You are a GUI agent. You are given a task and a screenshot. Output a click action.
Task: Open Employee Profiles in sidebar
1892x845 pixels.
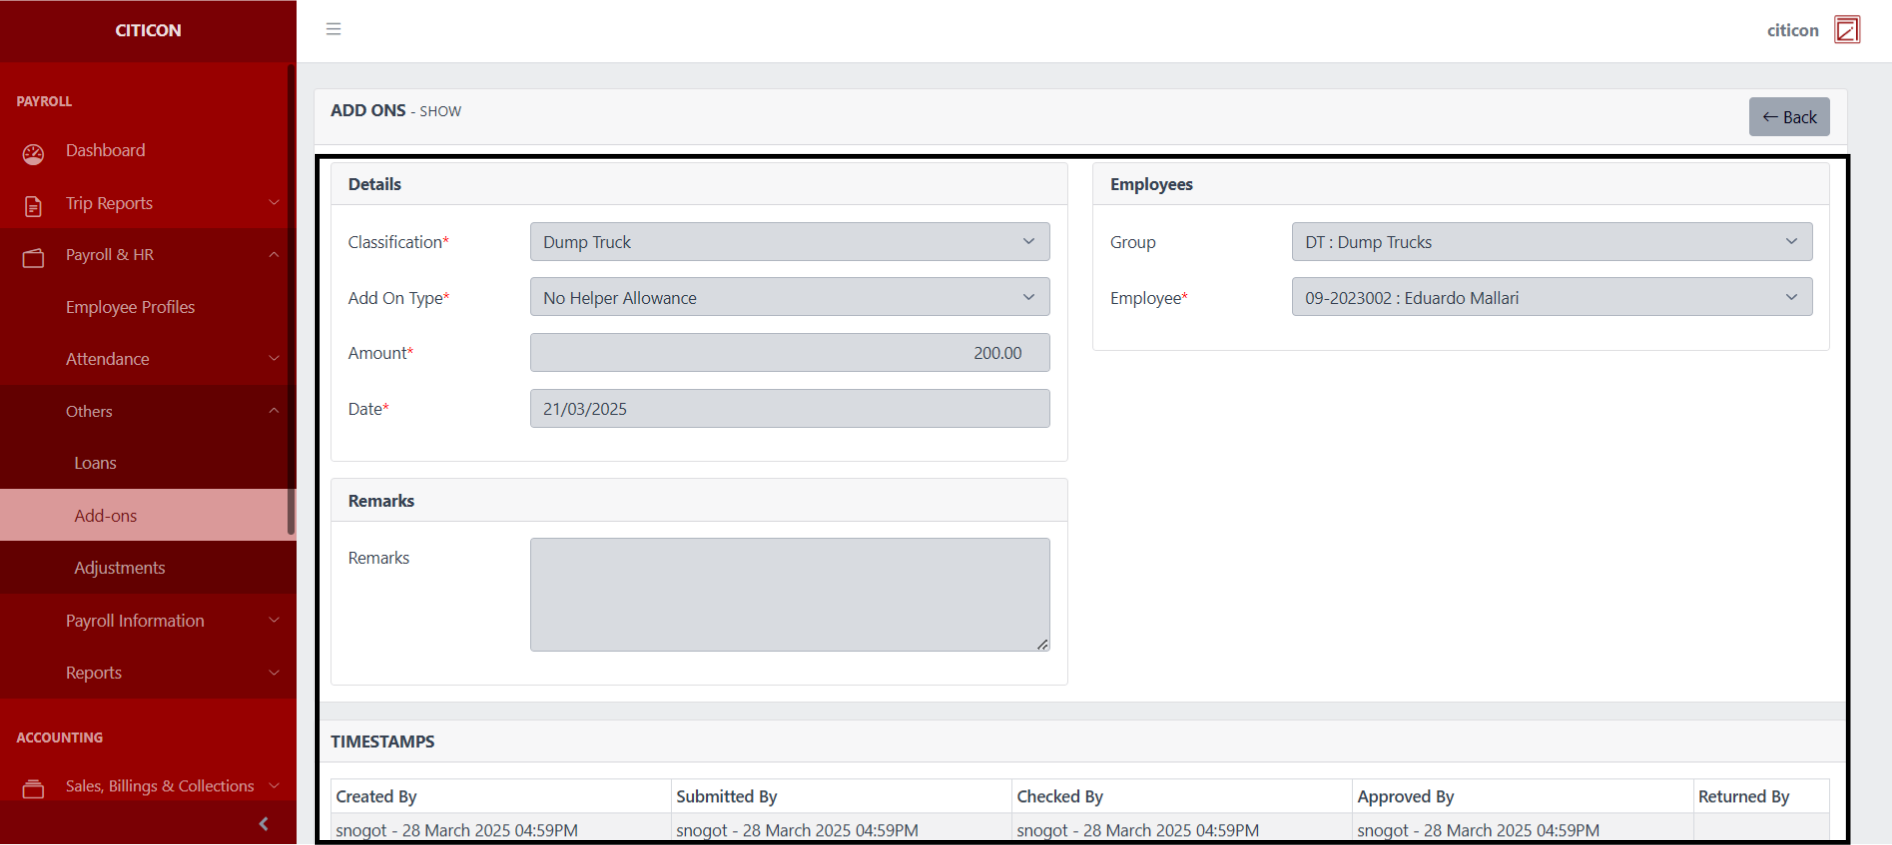point(130,307)
